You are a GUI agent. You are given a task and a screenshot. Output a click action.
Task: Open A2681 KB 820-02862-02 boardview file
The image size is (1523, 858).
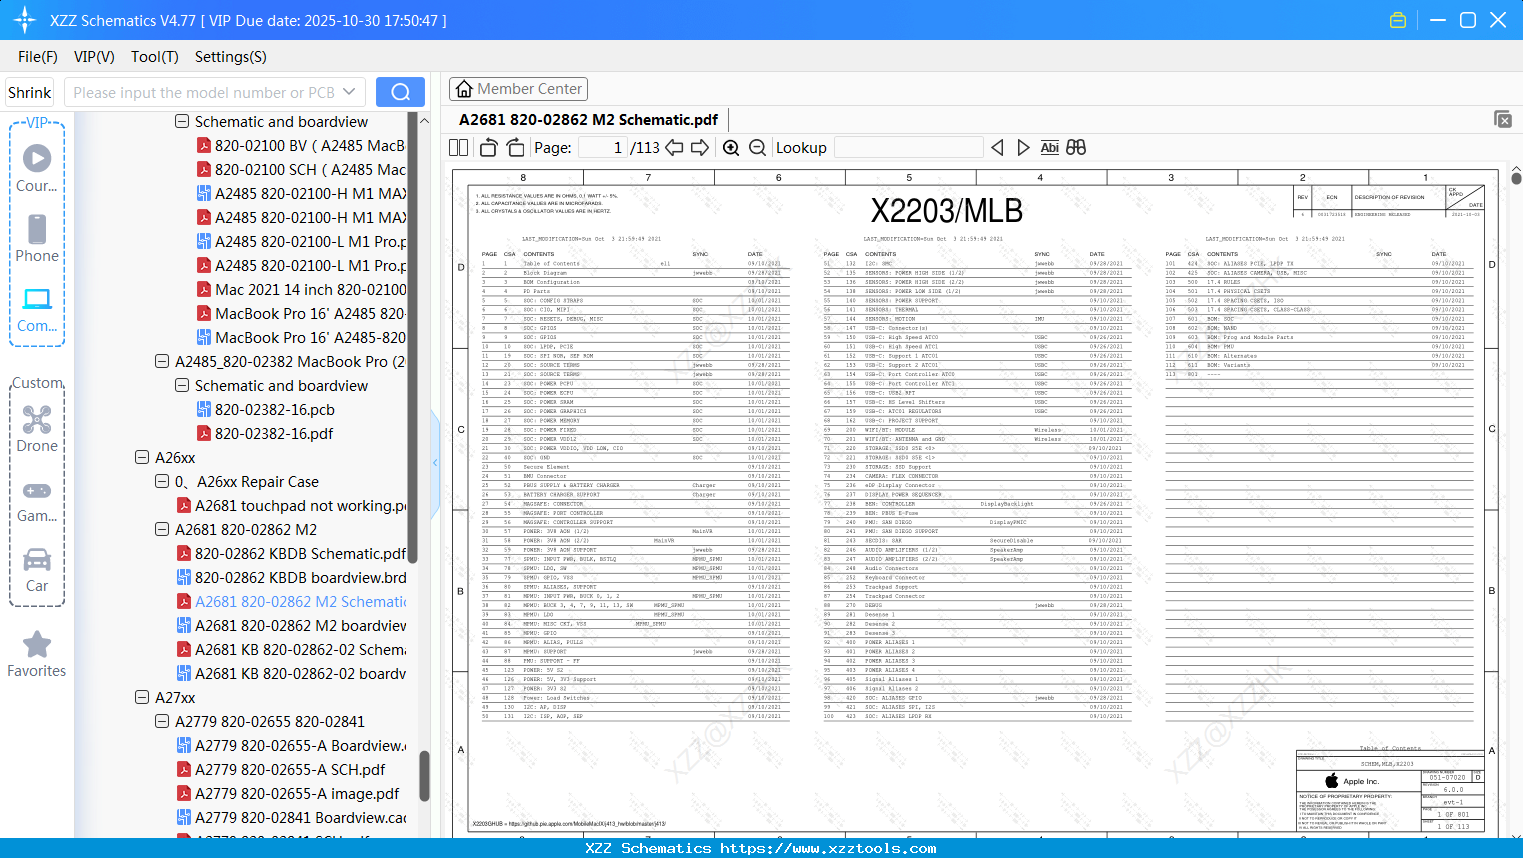point(291,673)
